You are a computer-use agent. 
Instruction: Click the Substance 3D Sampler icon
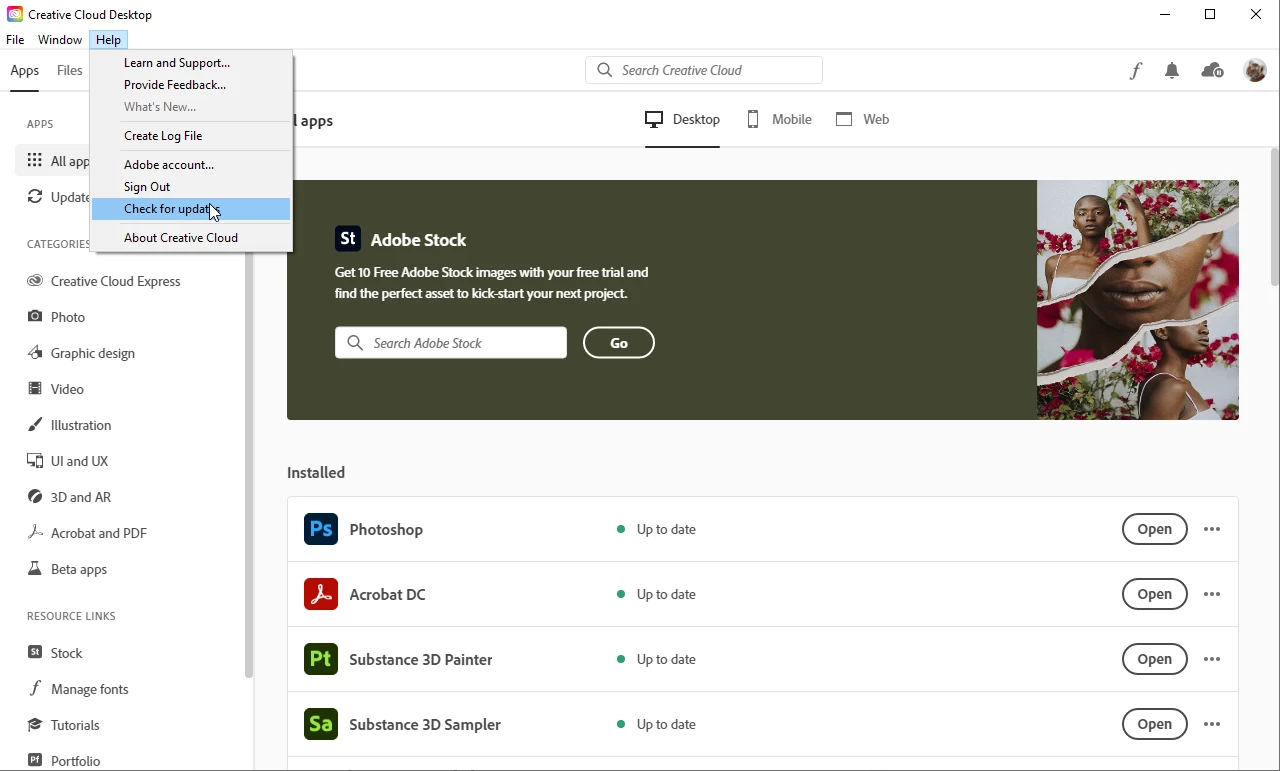(x=321, y=724)
